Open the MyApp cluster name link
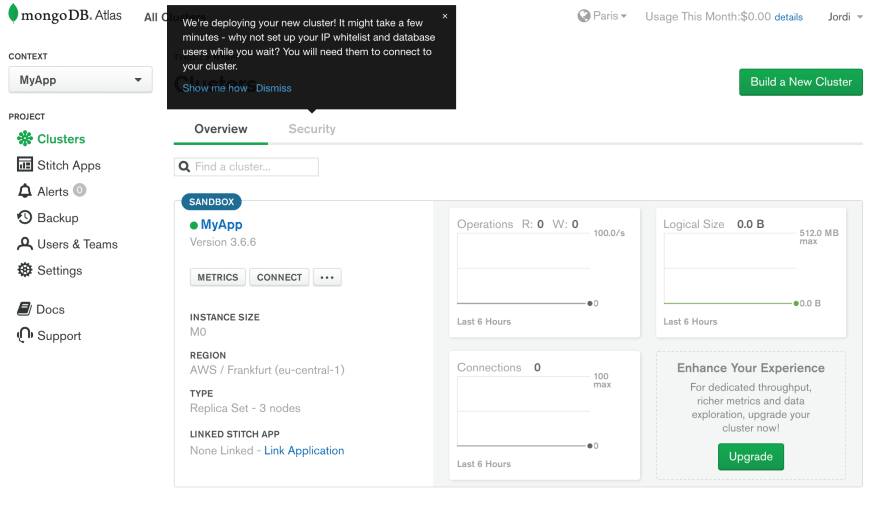Image resolution: width=880 pixels, height=512 pixels. tap(222, 225)
